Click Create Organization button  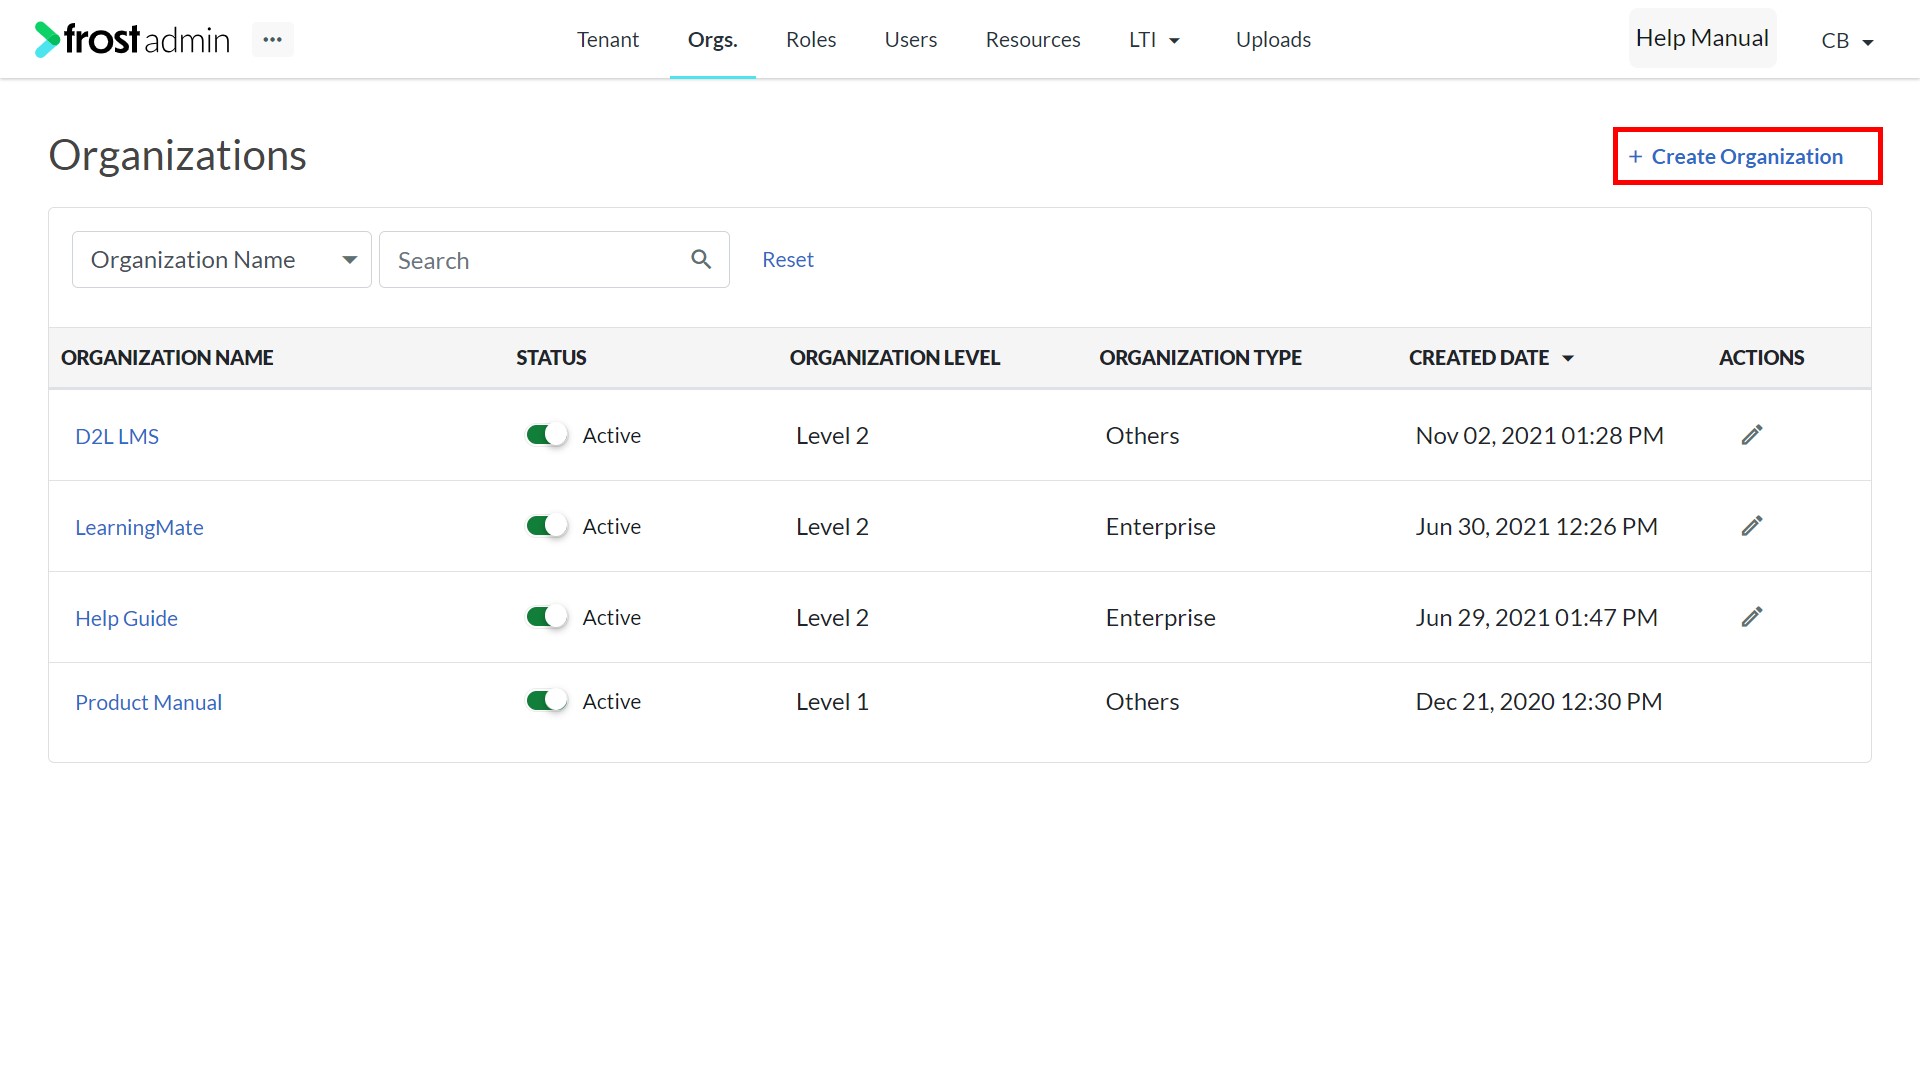pos(1747,157)
